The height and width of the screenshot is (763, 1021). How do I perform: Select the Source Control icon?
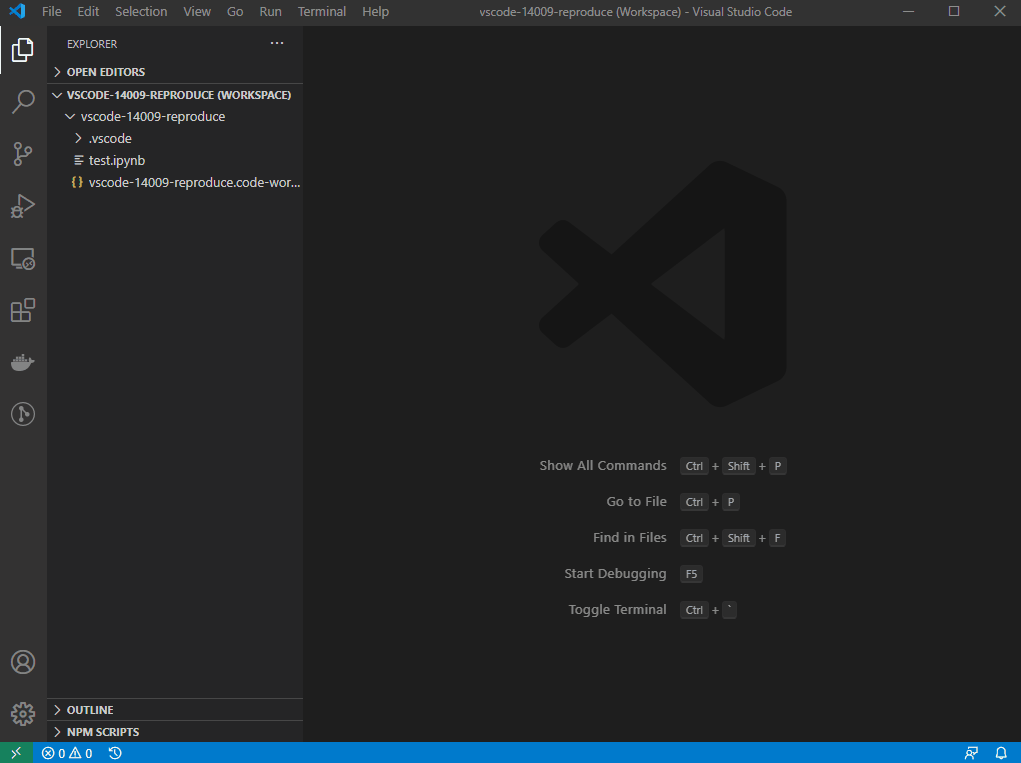pyautogui.click(x=23, y=154)
